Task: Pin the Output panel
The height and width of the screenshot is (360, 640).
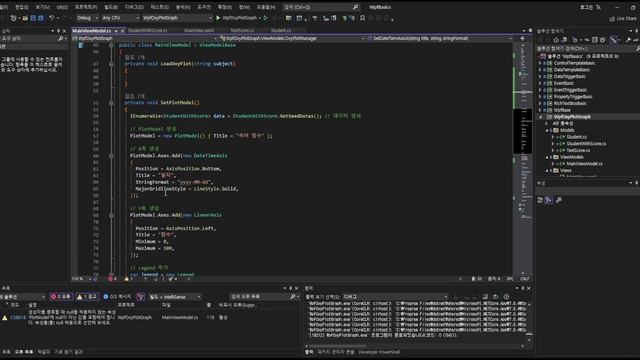Action: pyautogui.click(x=522, y=288)
